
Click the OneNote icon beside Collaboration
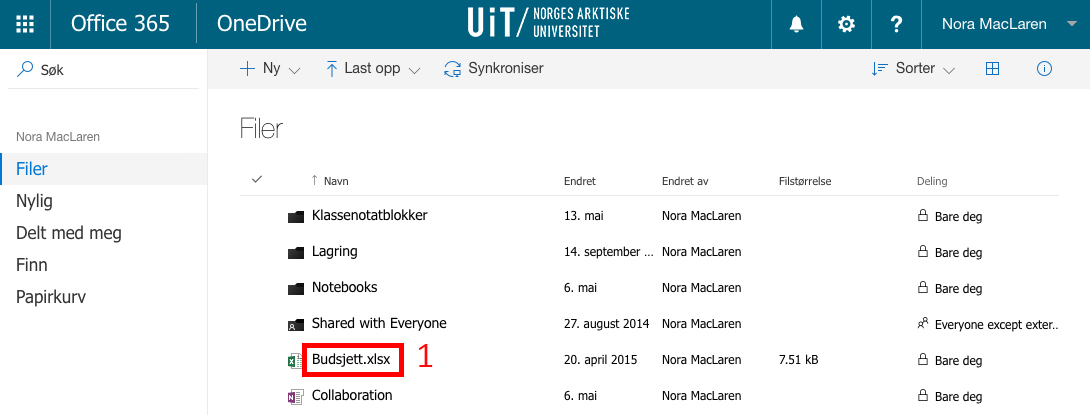294,396
